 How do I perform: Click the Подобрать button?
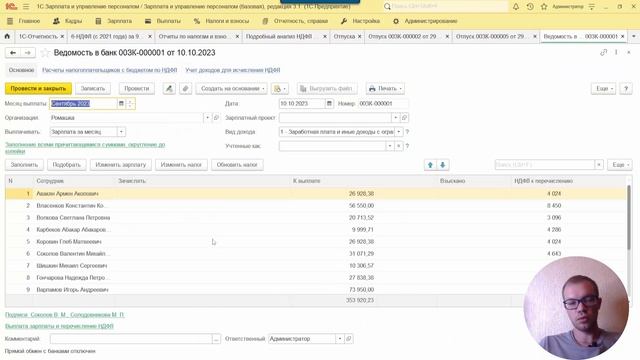tap(67, 165)
